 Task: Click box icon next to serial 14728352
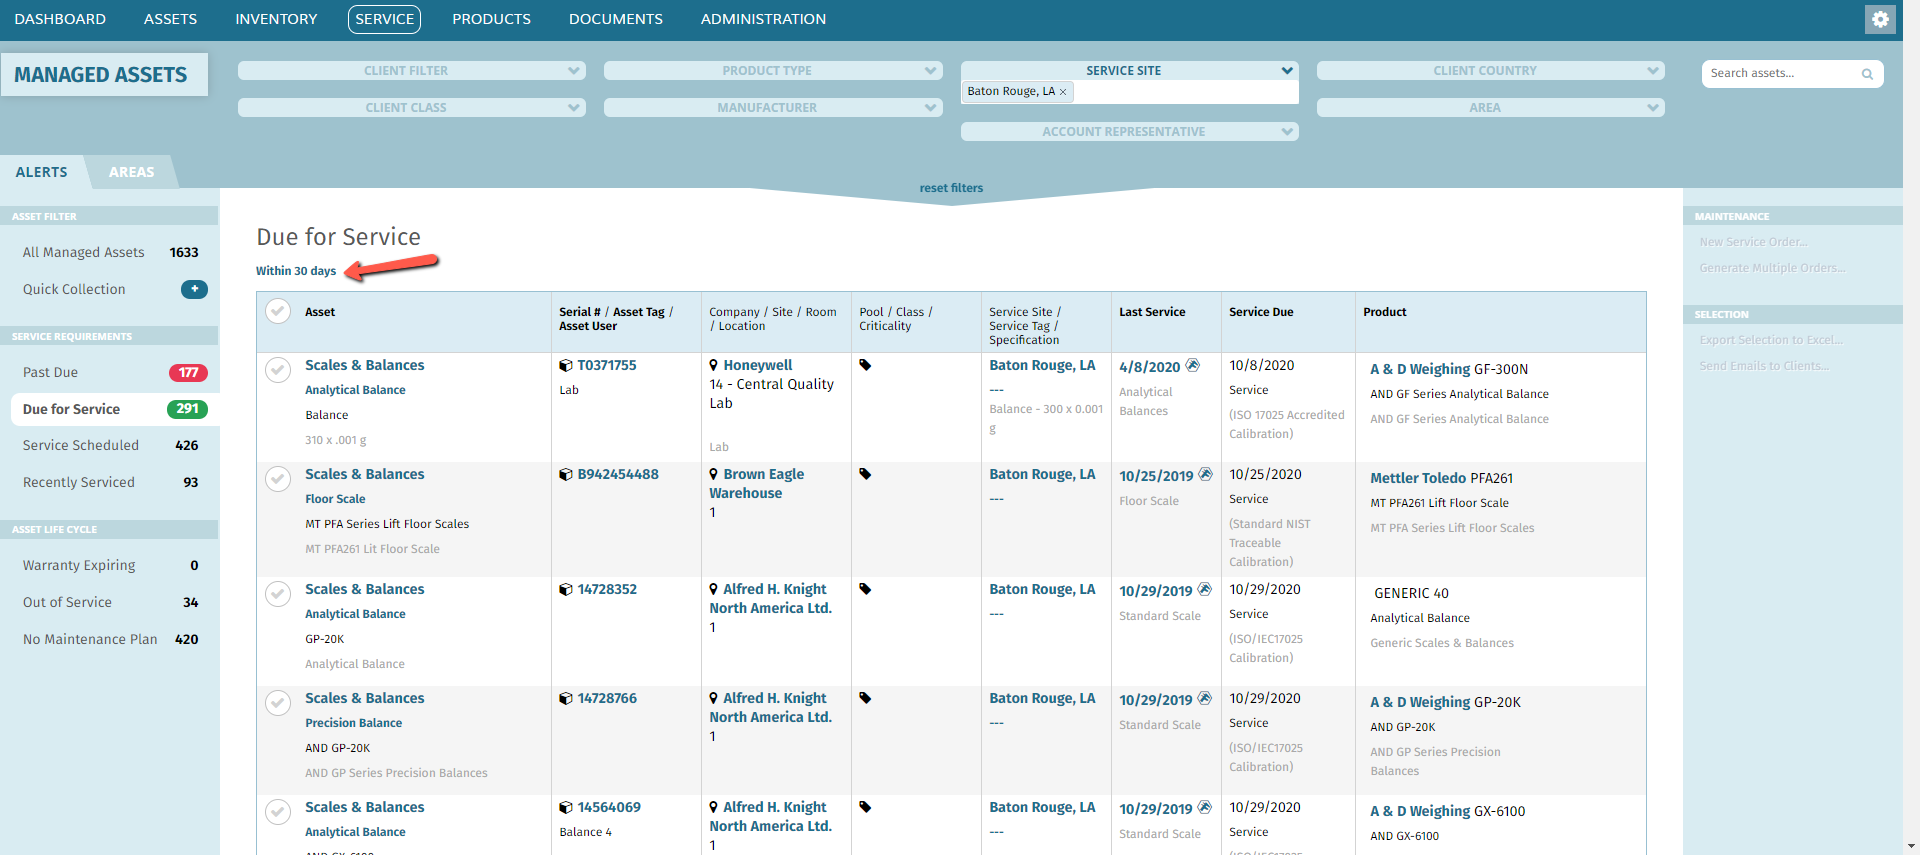point(566,590)
